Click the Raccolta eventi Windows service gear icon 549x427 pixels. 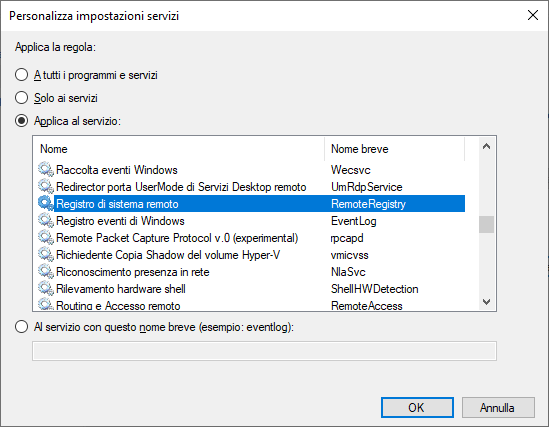tap(46, 170)
